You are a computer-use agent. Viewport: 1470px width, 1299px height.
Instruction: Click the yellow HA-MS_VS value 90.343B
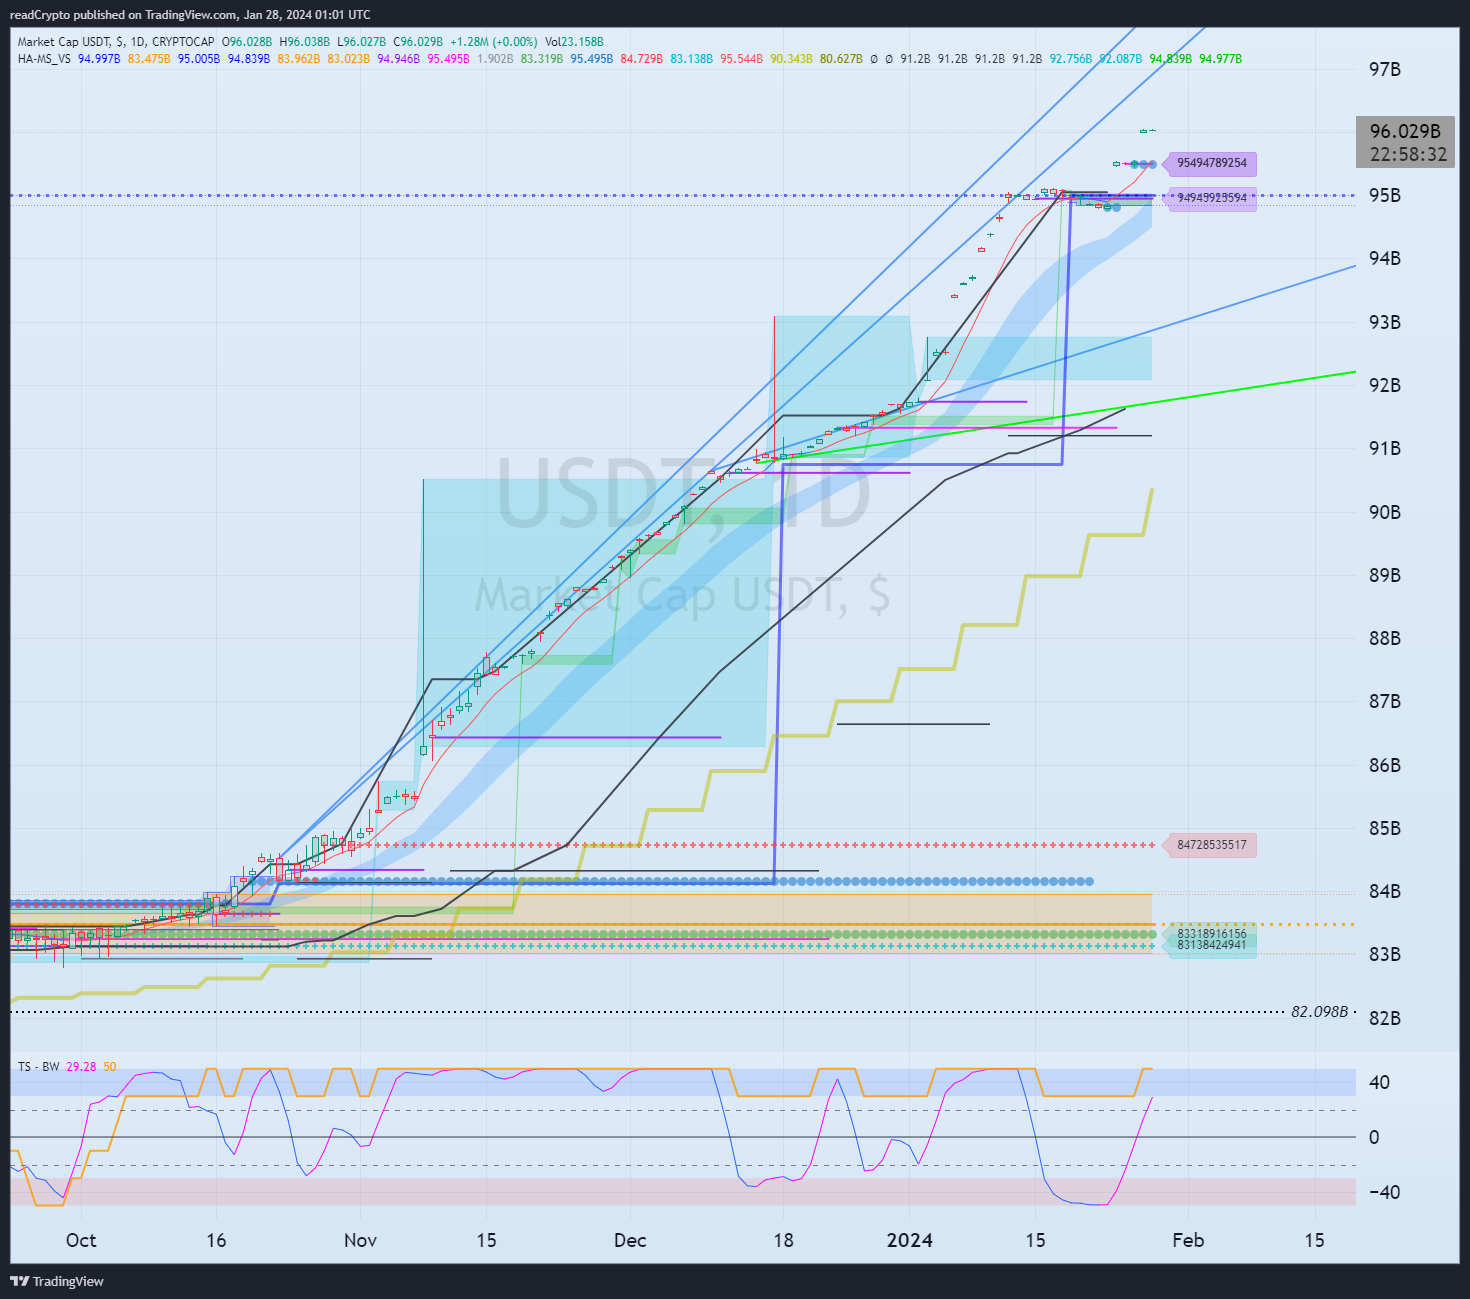(792, 59)
